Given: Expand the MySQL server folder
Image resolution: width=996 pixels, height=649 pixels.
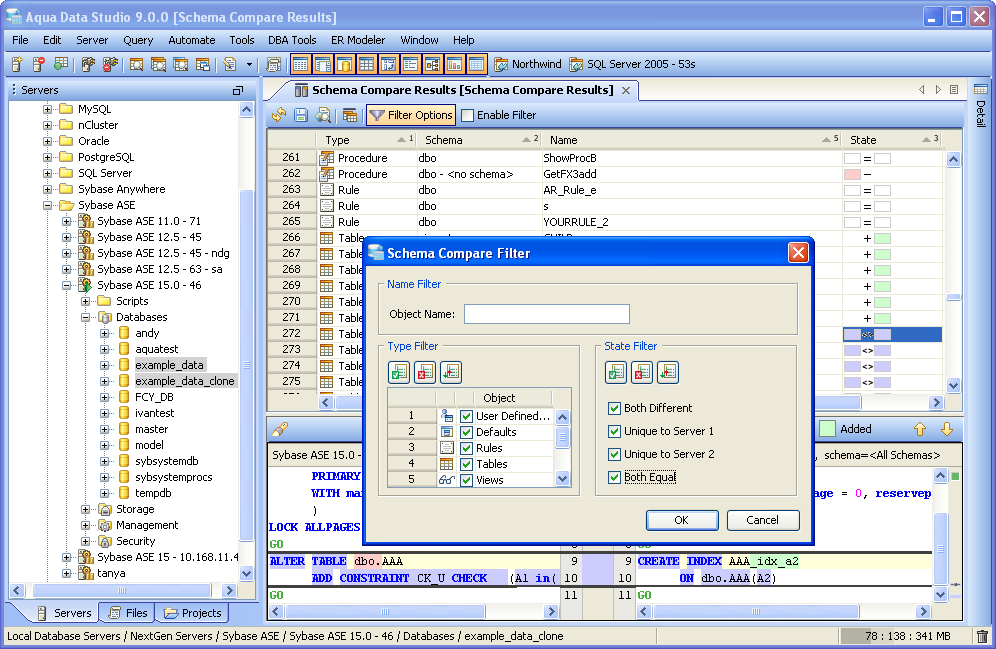Looking at the screenshot, I should coord(47,109).
